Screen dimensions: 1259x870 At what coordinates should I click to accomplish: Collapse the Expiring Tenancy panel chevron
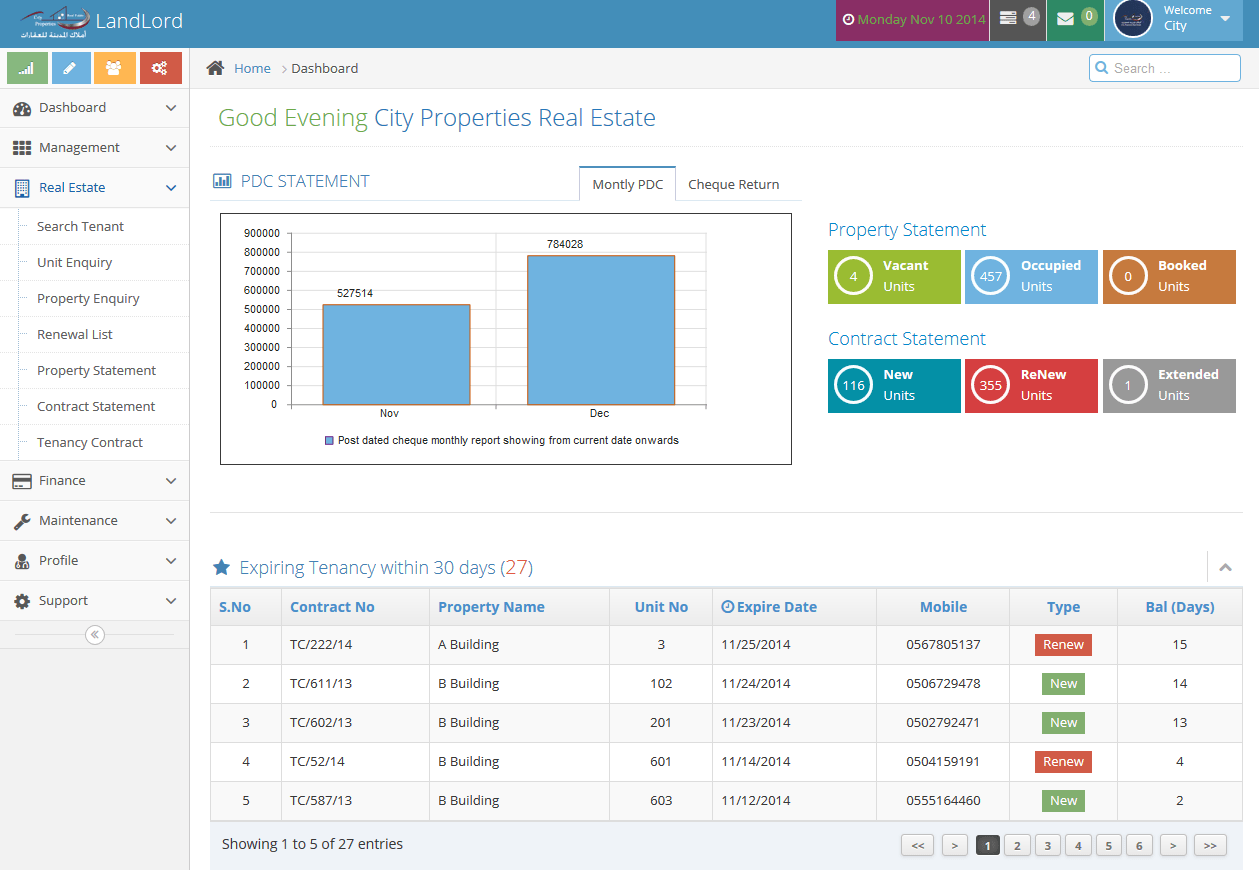pos(1225,566)
